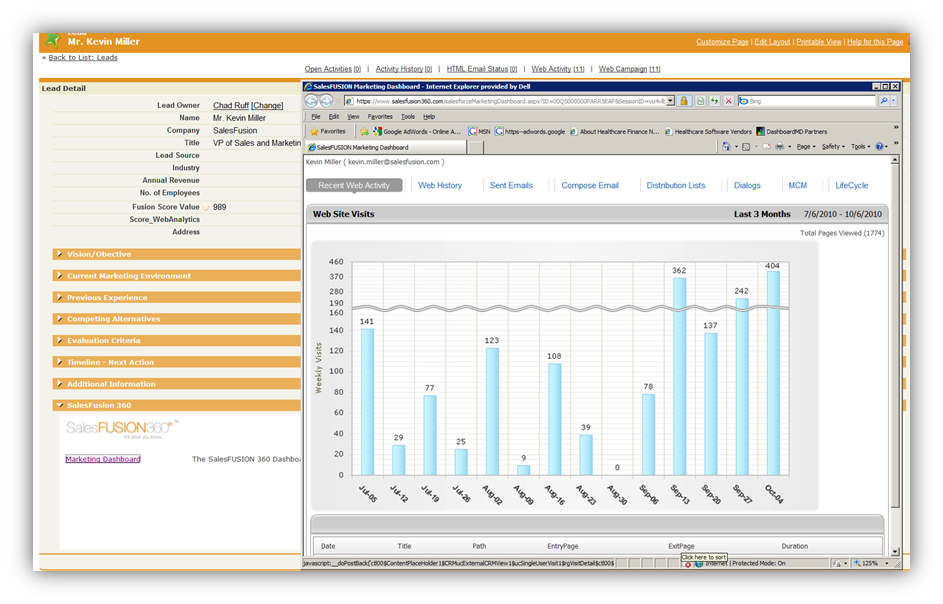Switch to the Sent Emails tab

(511, 185)
